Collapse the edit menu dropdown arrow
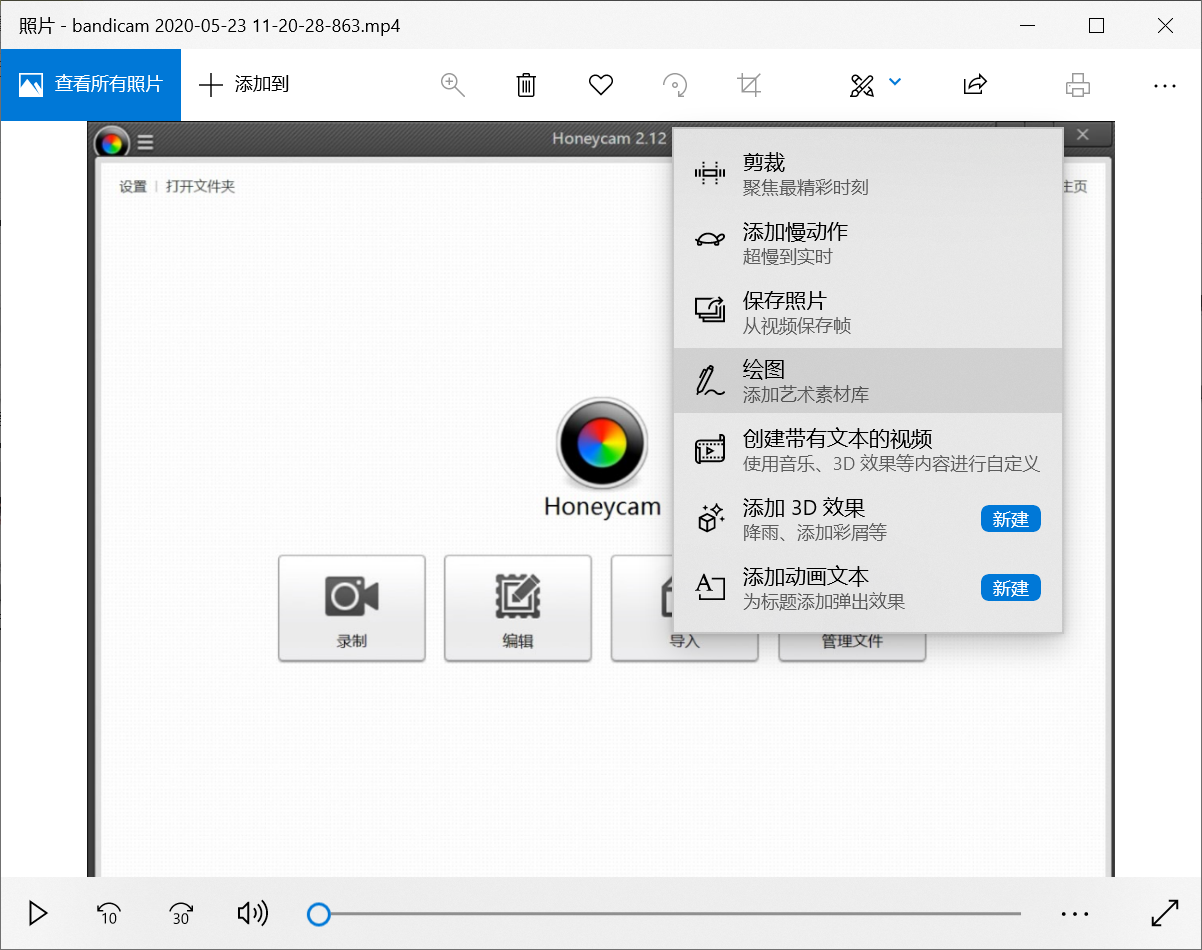 (895, 82)
